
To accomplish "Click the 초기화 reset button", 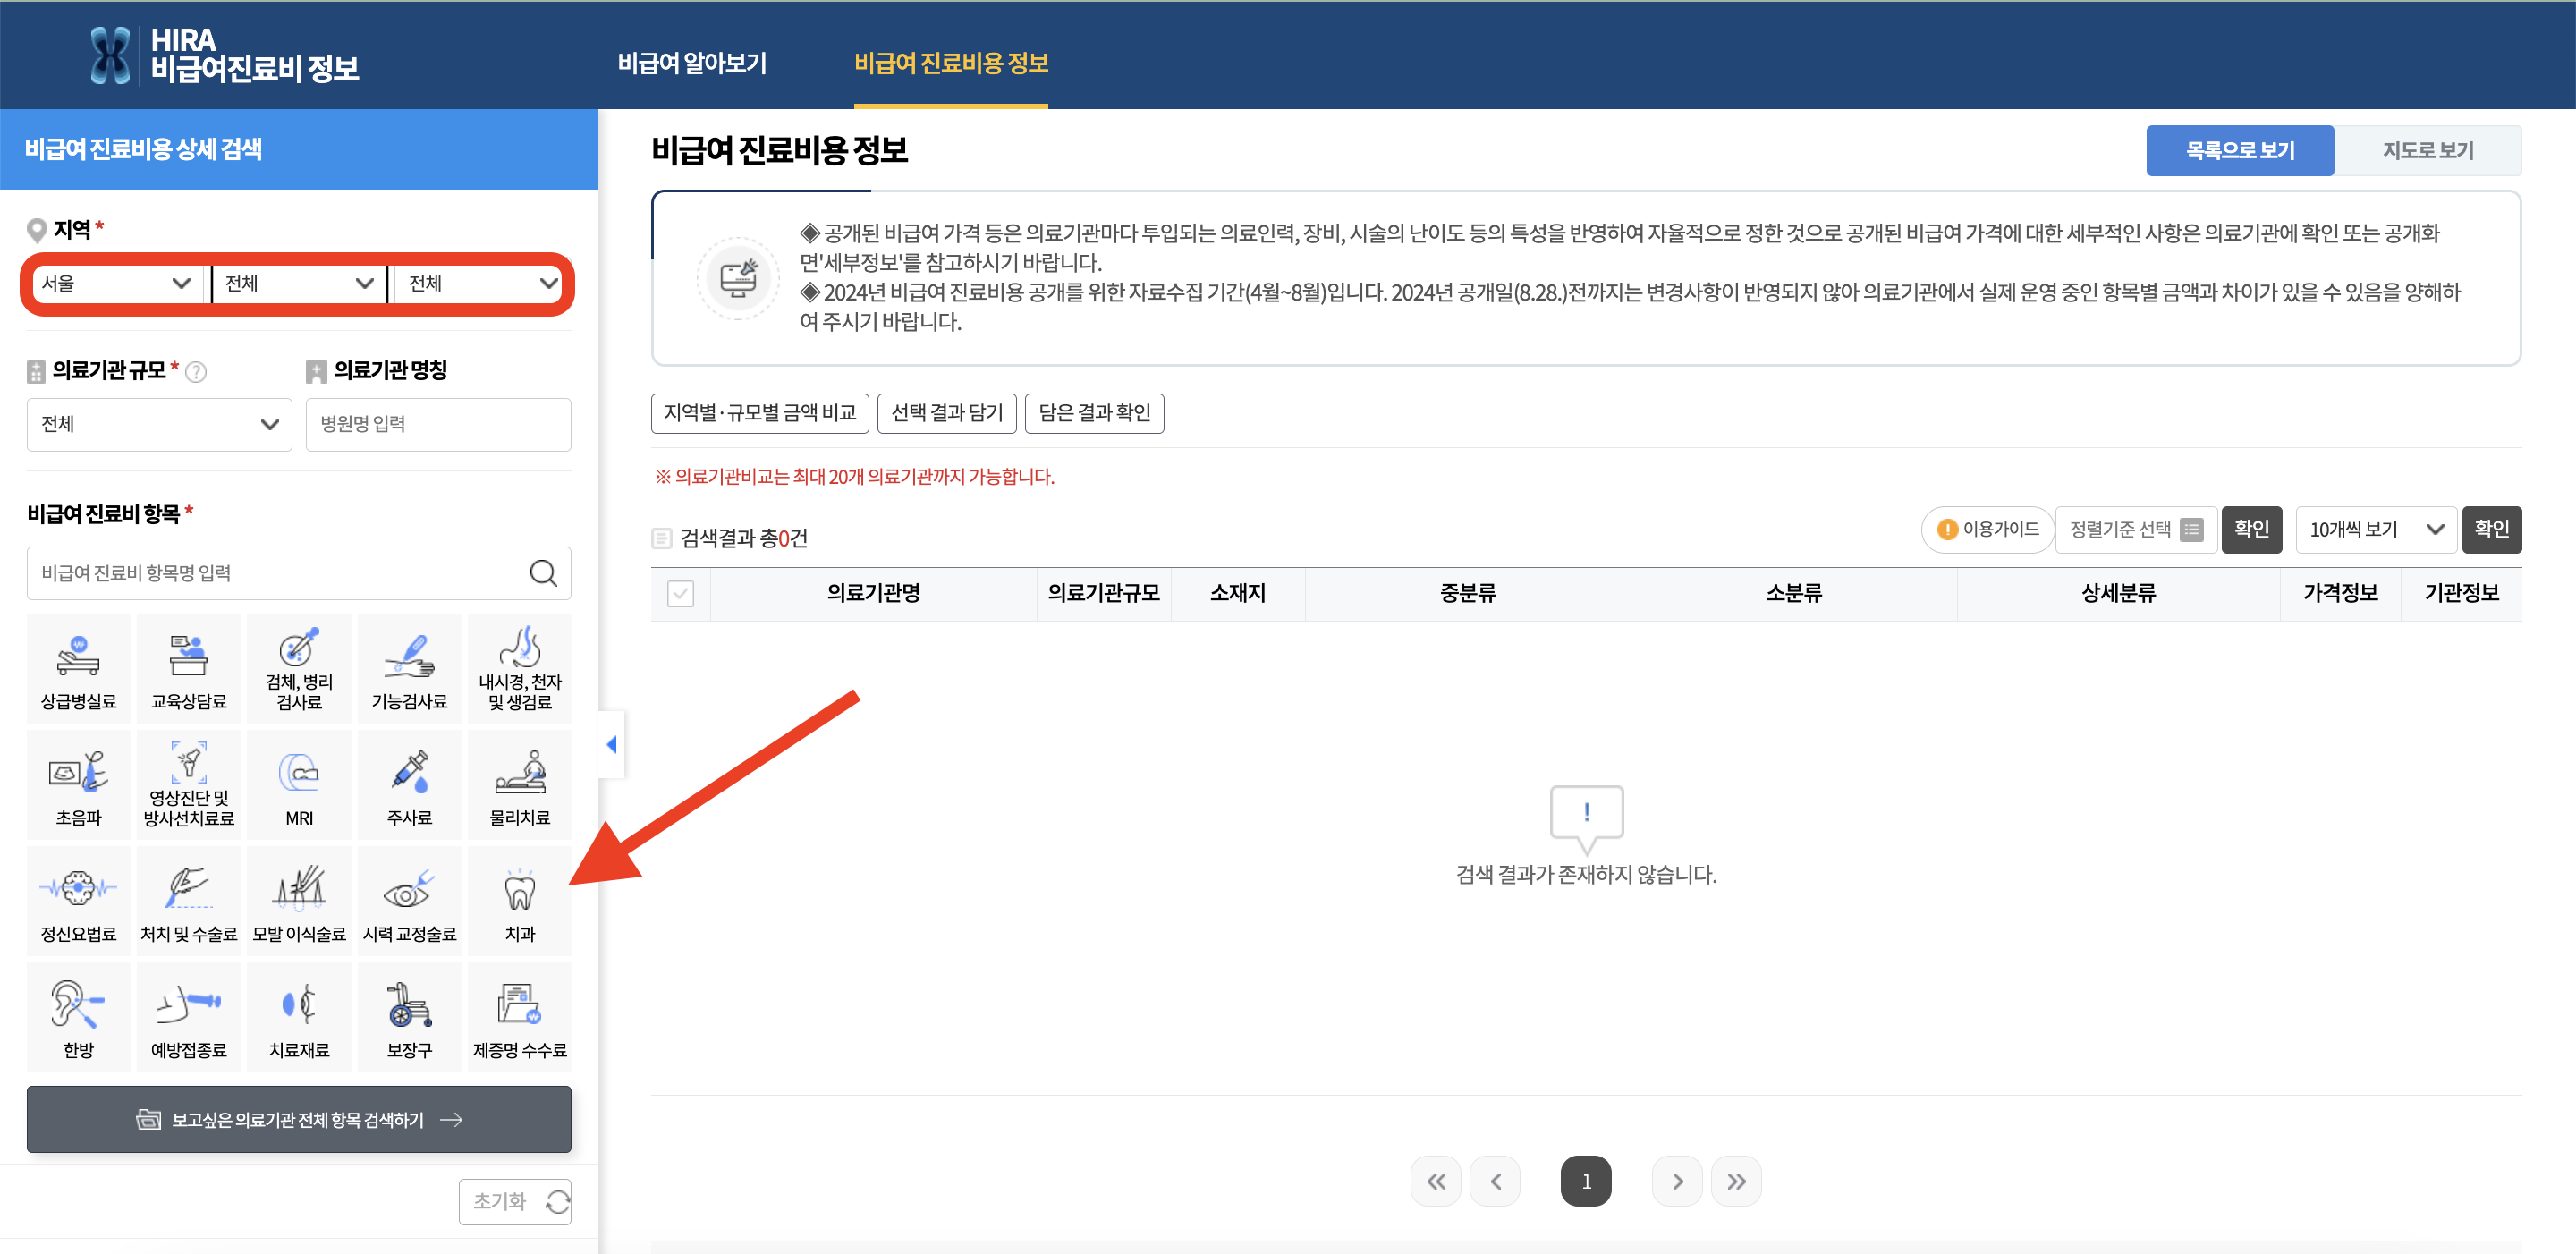I will click(514, 1201).
